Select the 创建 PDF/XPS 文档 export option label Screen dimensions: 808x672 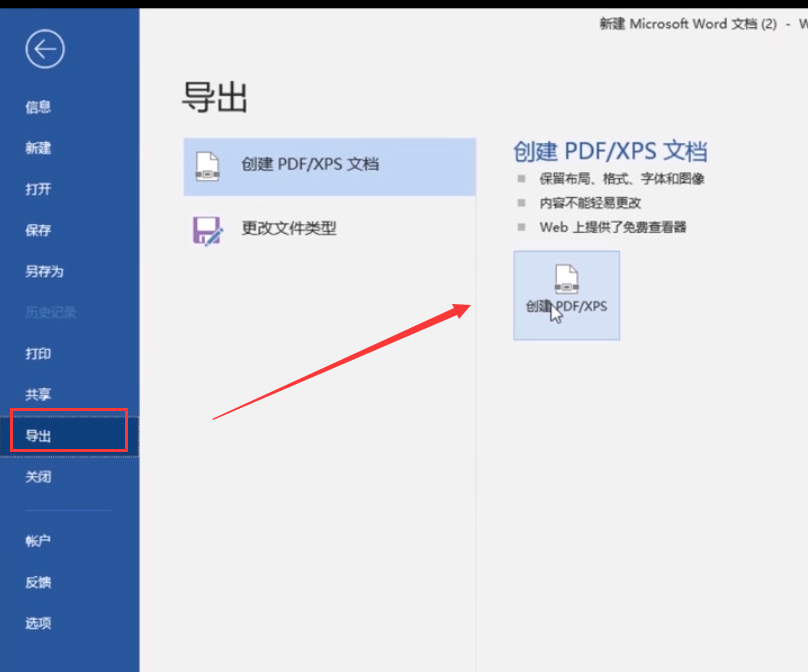(310, 165)
